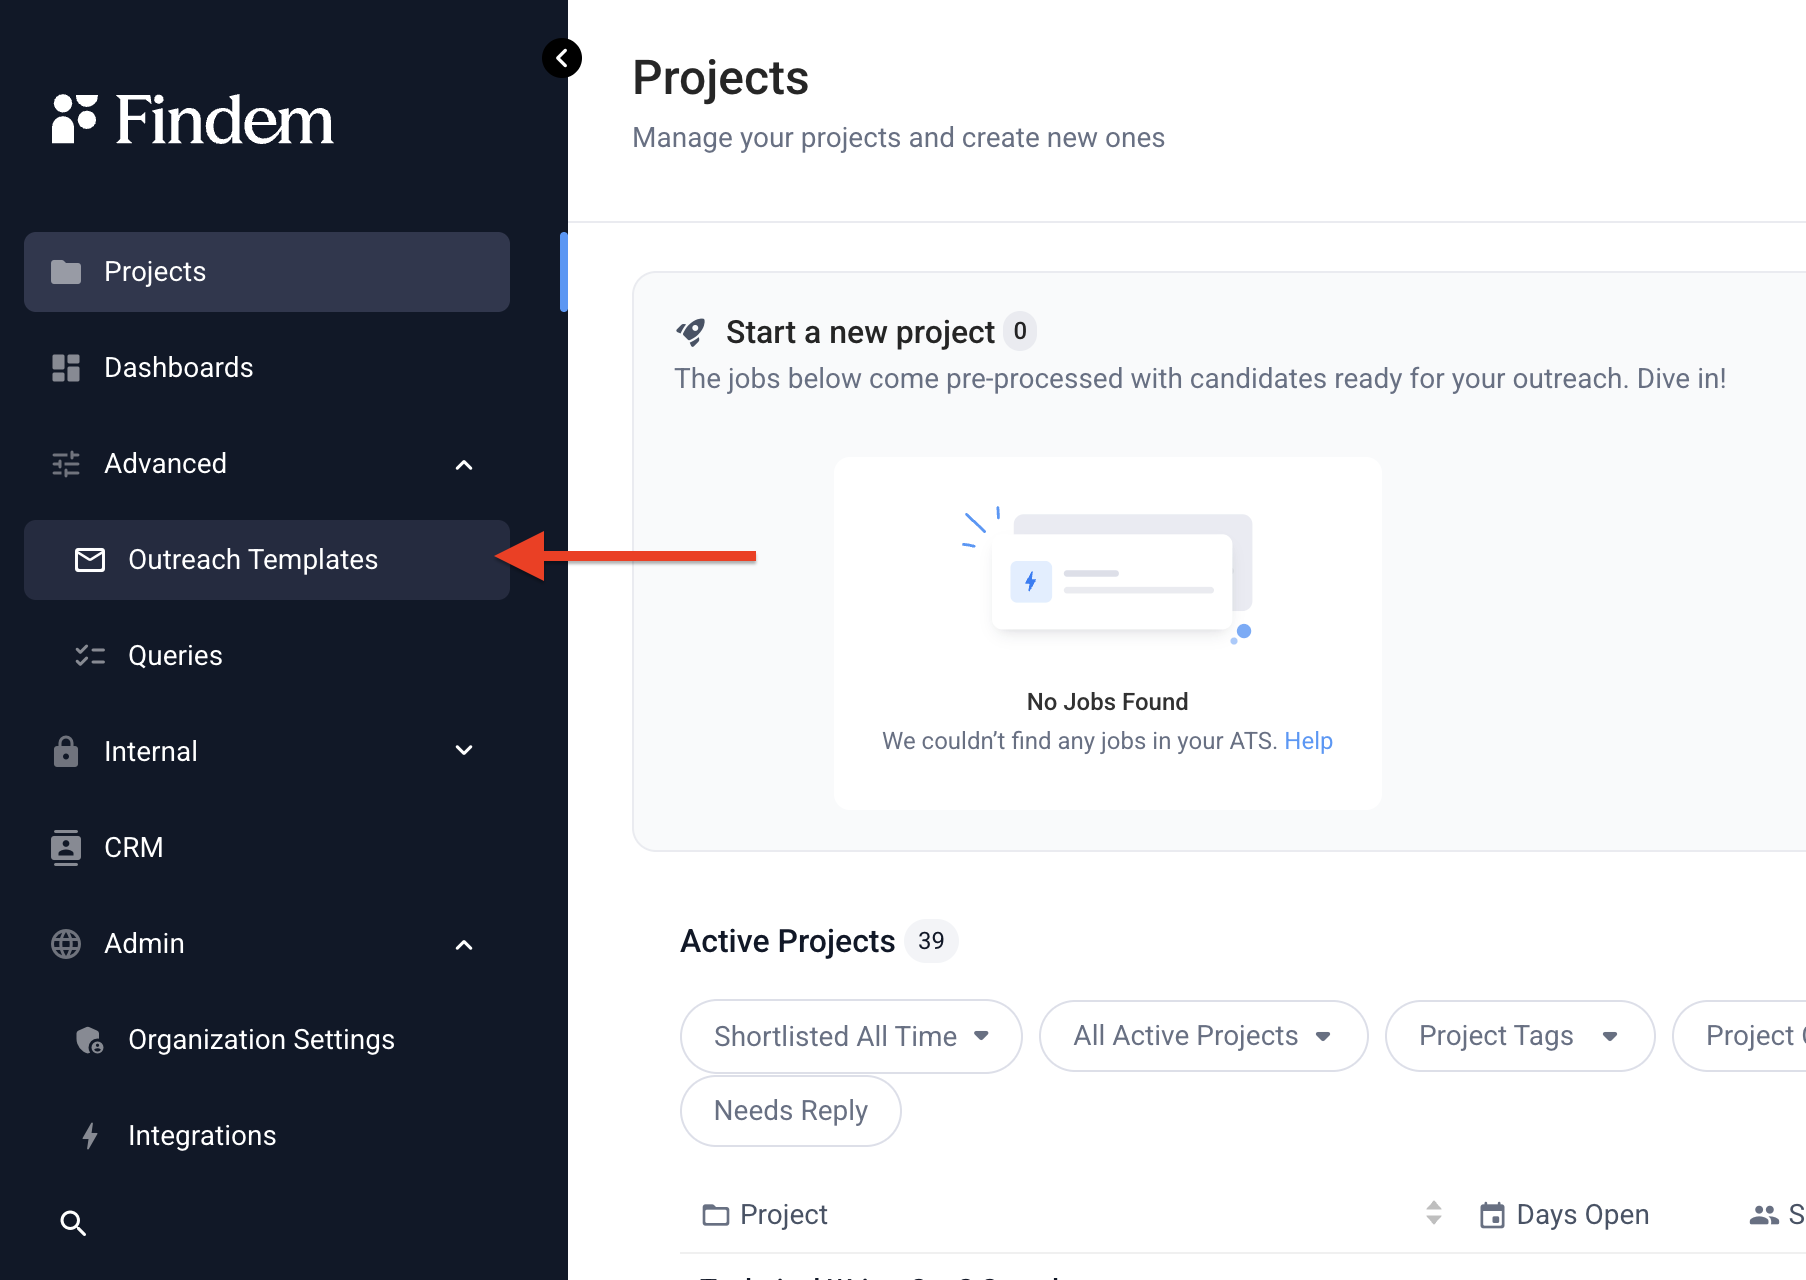The image size is (1806, 1280).
Task: Click the Projects page heading
Action: pyautogui.click(x=720, y=78)
